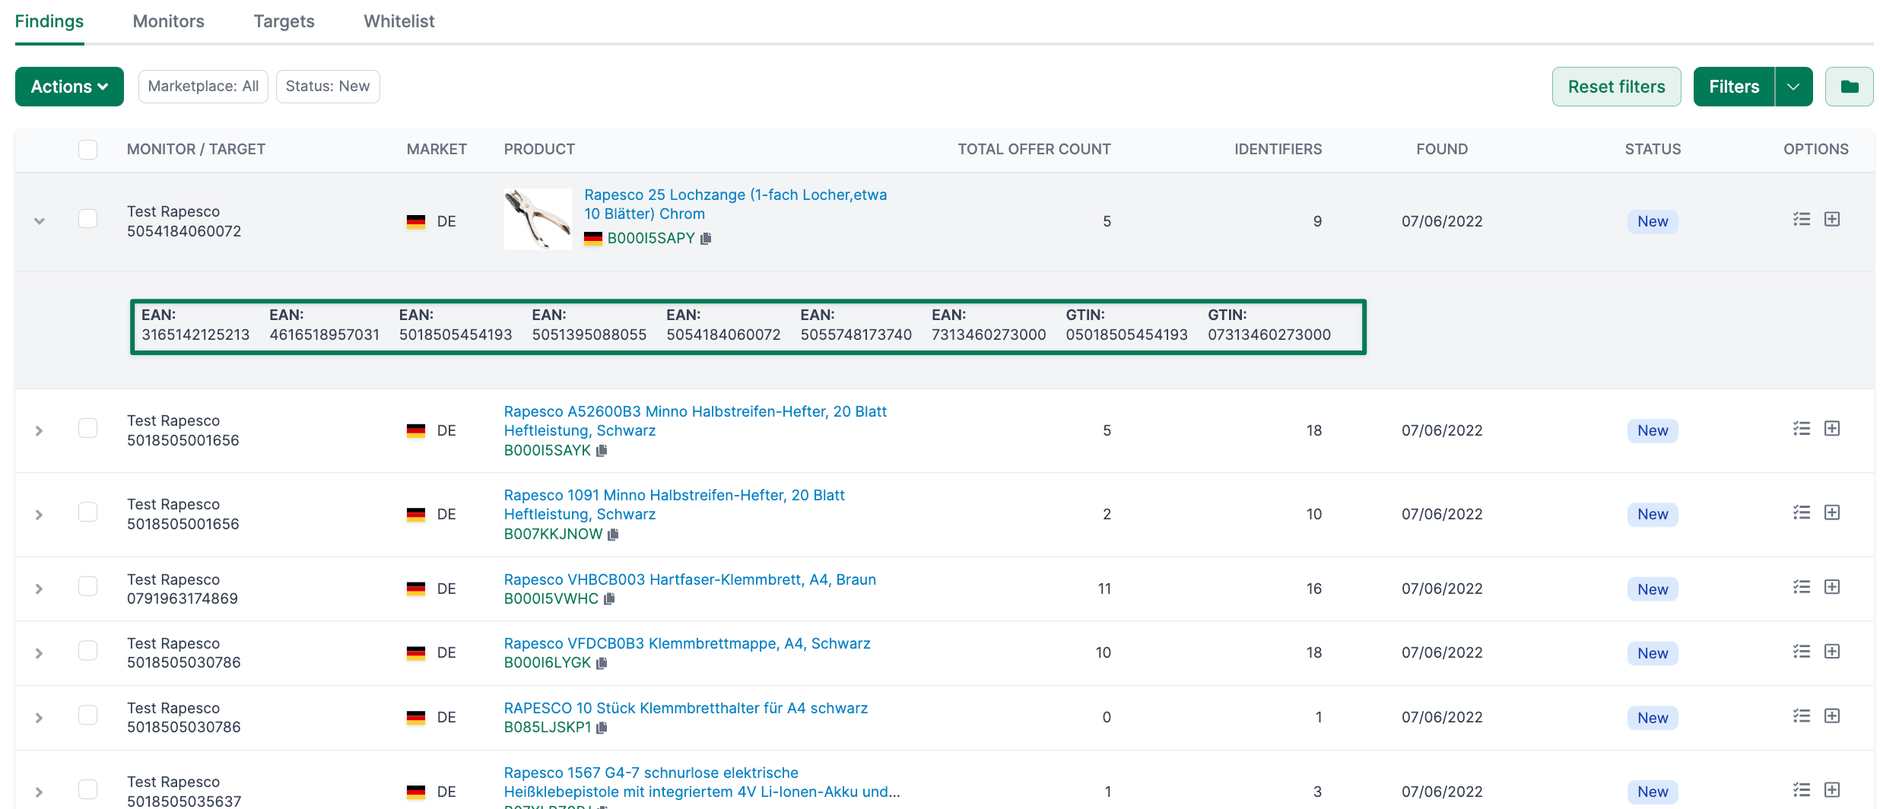Screen dimensions: 1880x809
Task: Expand the Klemmbretthalter row
Action: click(x=39, y=718)
